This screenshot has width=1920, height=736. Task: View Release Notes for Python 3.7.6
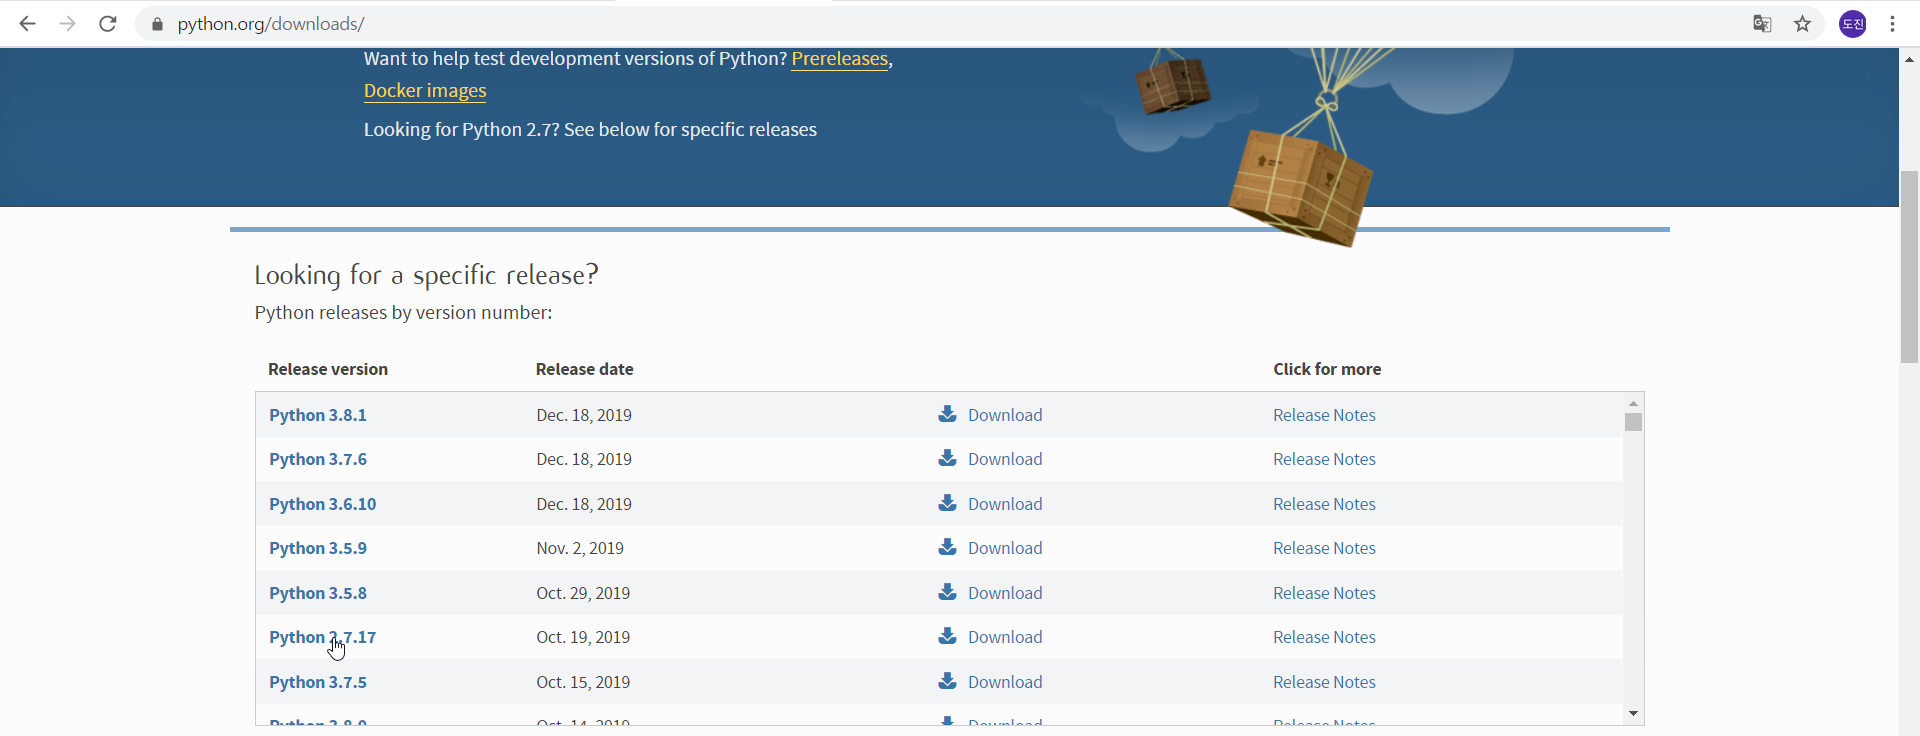pyautogui.click(x=1324, y=459)
